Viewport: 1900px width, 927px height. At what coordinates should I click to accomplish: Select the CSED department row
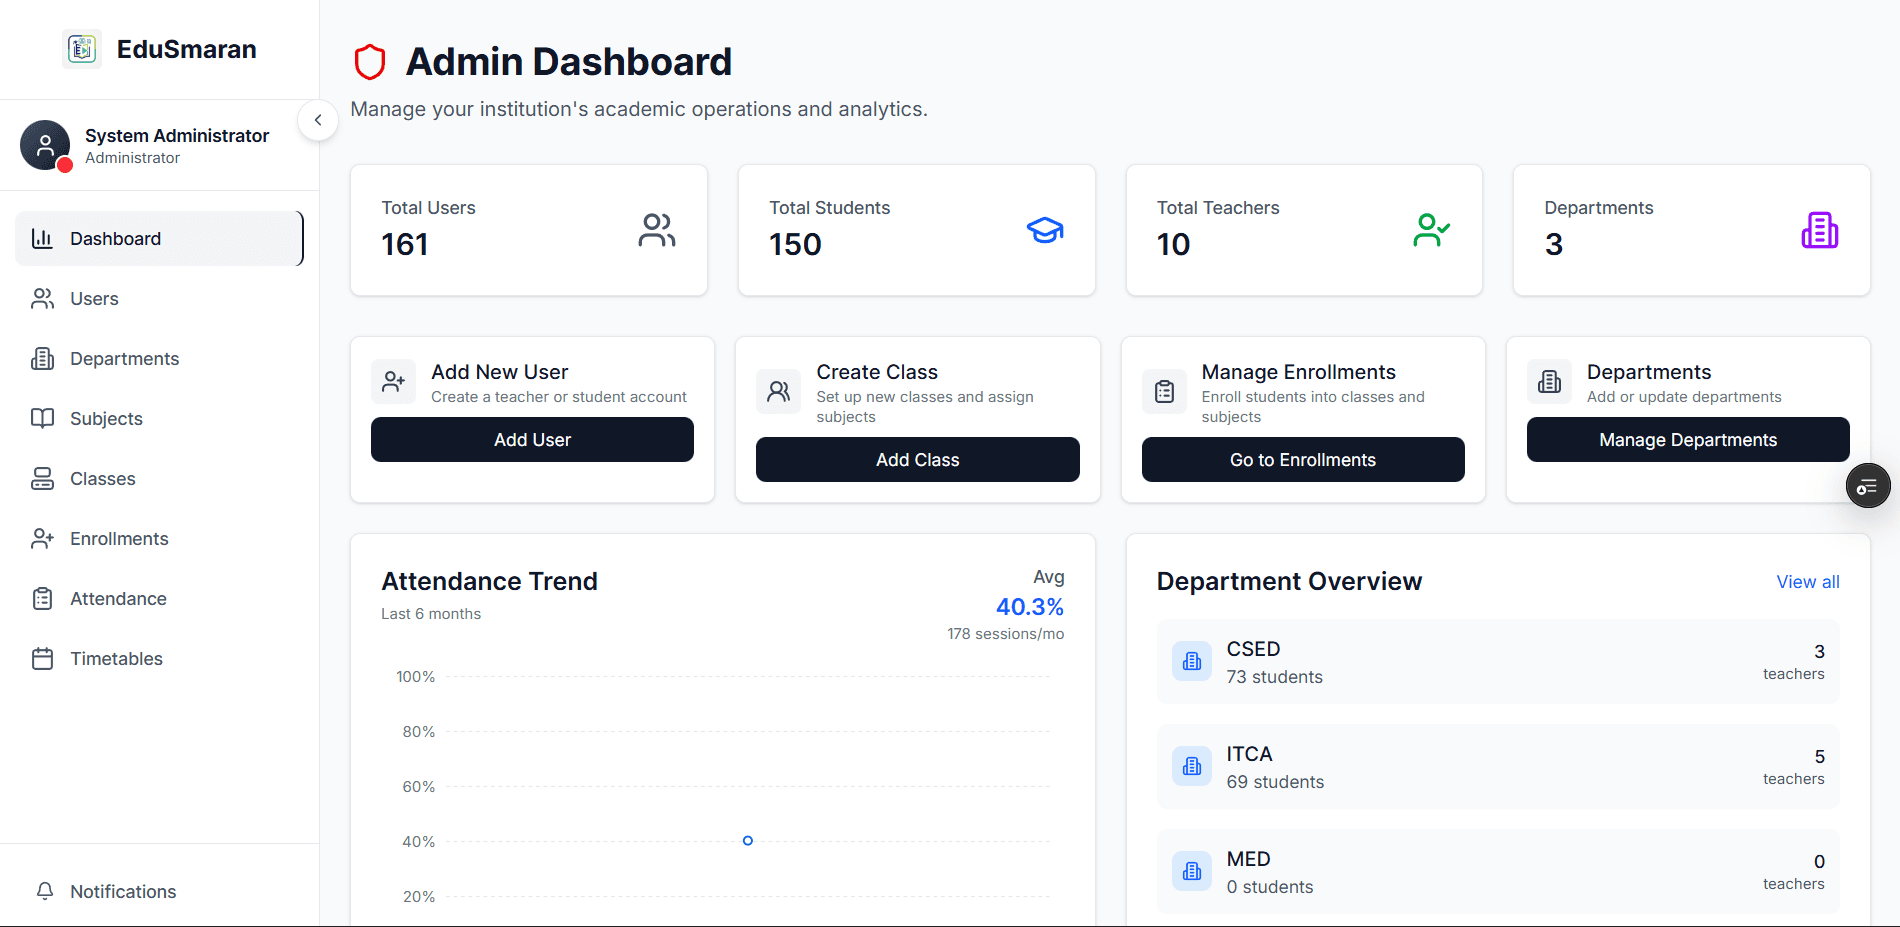tap(1497, 662)
